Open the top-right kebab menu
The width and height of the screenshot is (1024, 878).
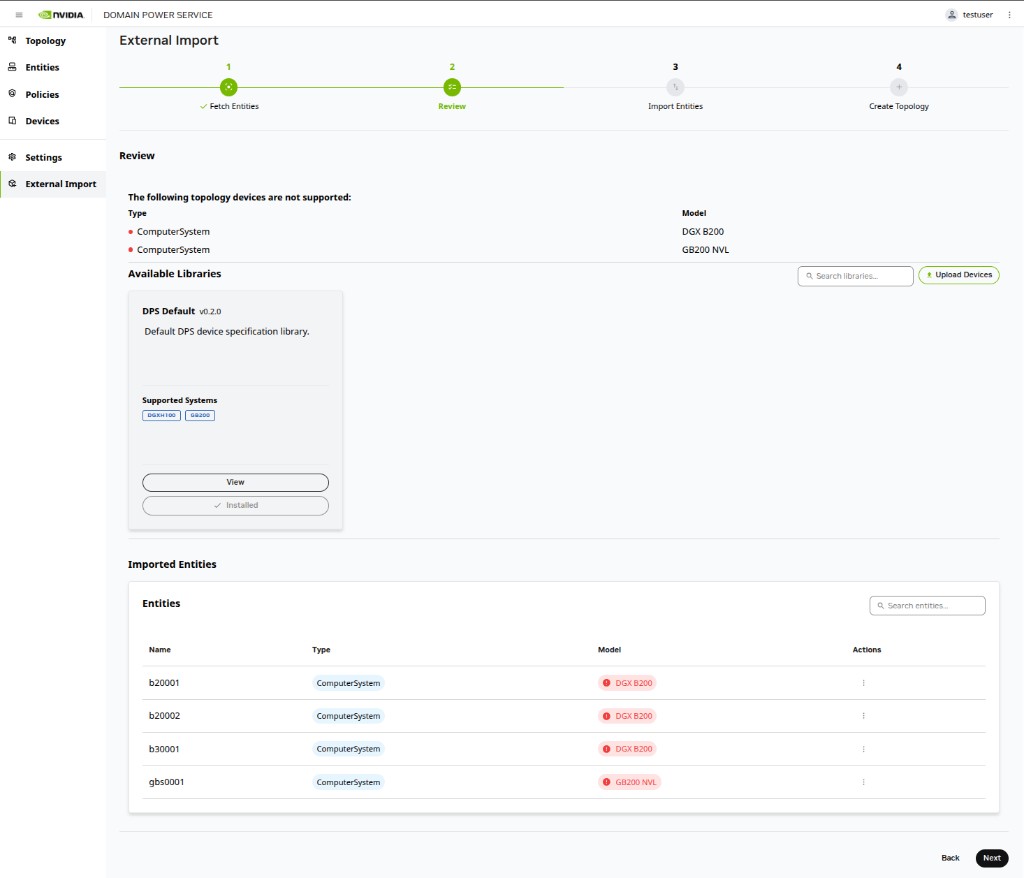click(x=1009, y=14)
